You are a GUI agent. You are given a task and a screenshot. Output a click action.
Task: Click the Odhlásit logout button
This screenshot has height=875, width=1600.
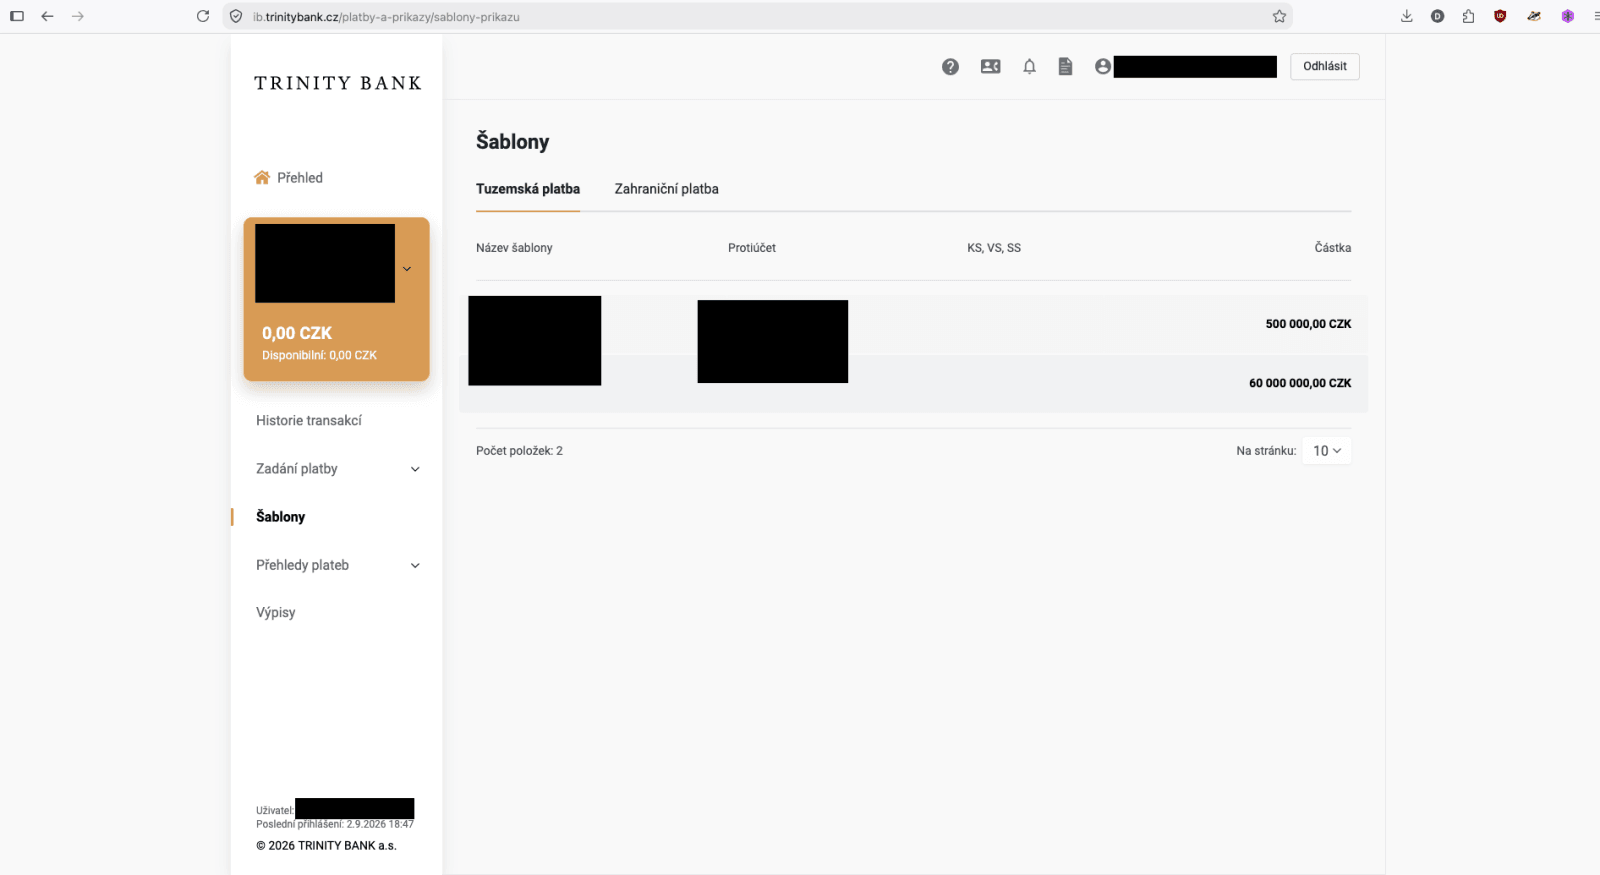[1325, 66]
